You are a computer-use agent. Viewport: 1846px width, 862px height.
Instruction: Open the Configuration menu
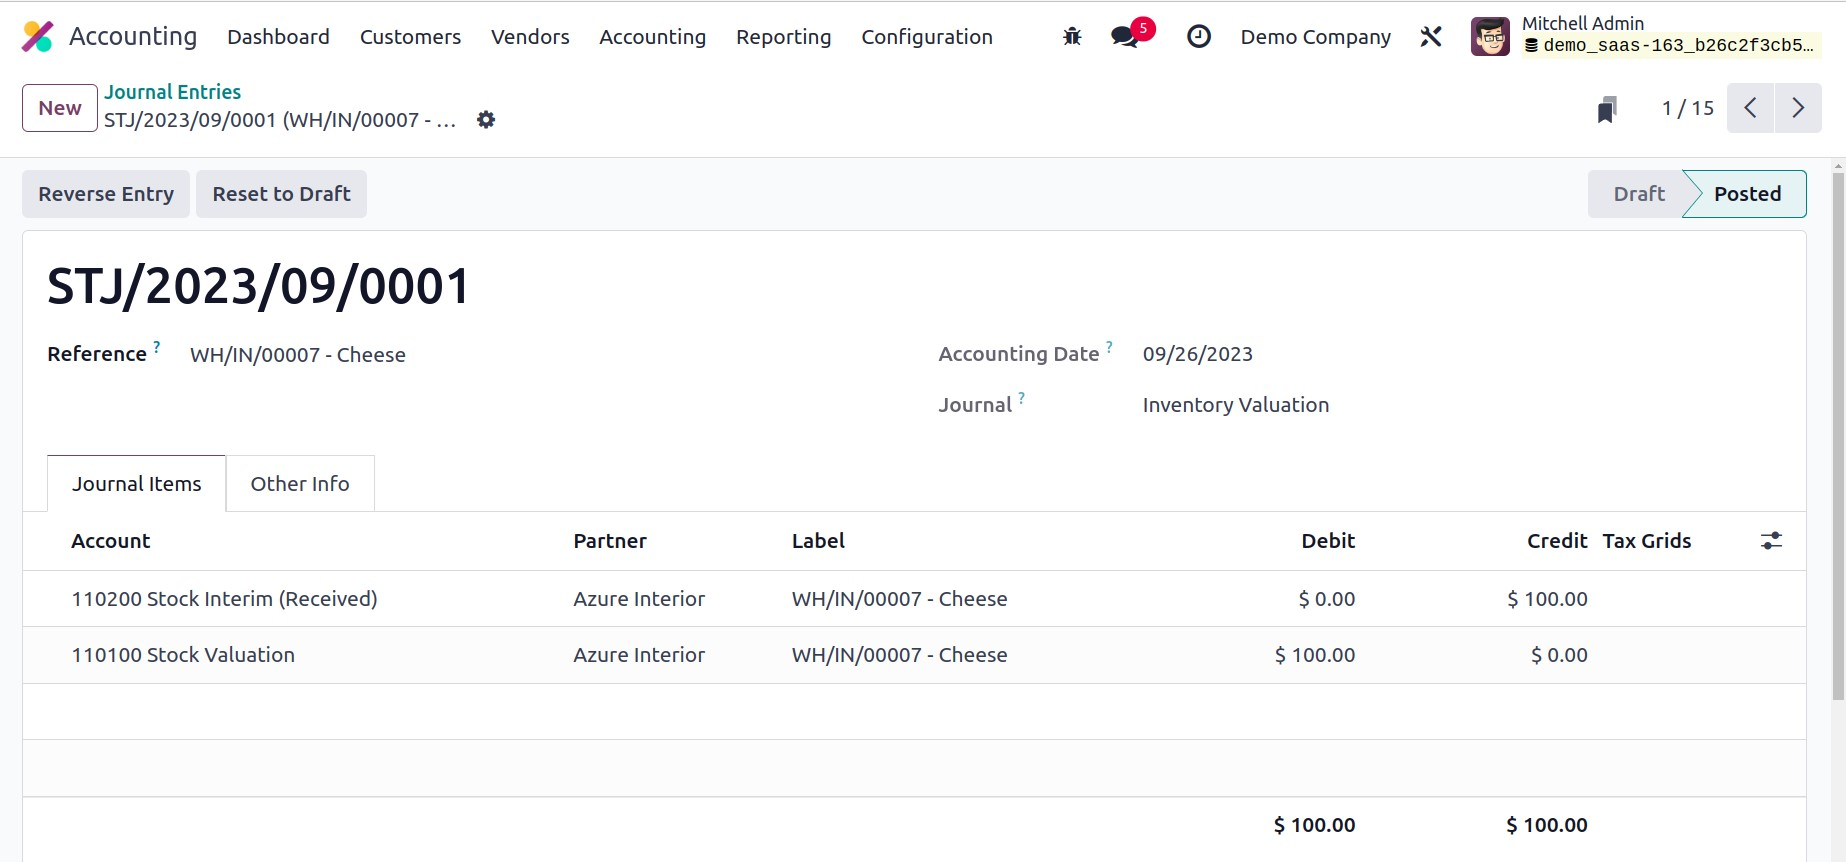[926, 37]
